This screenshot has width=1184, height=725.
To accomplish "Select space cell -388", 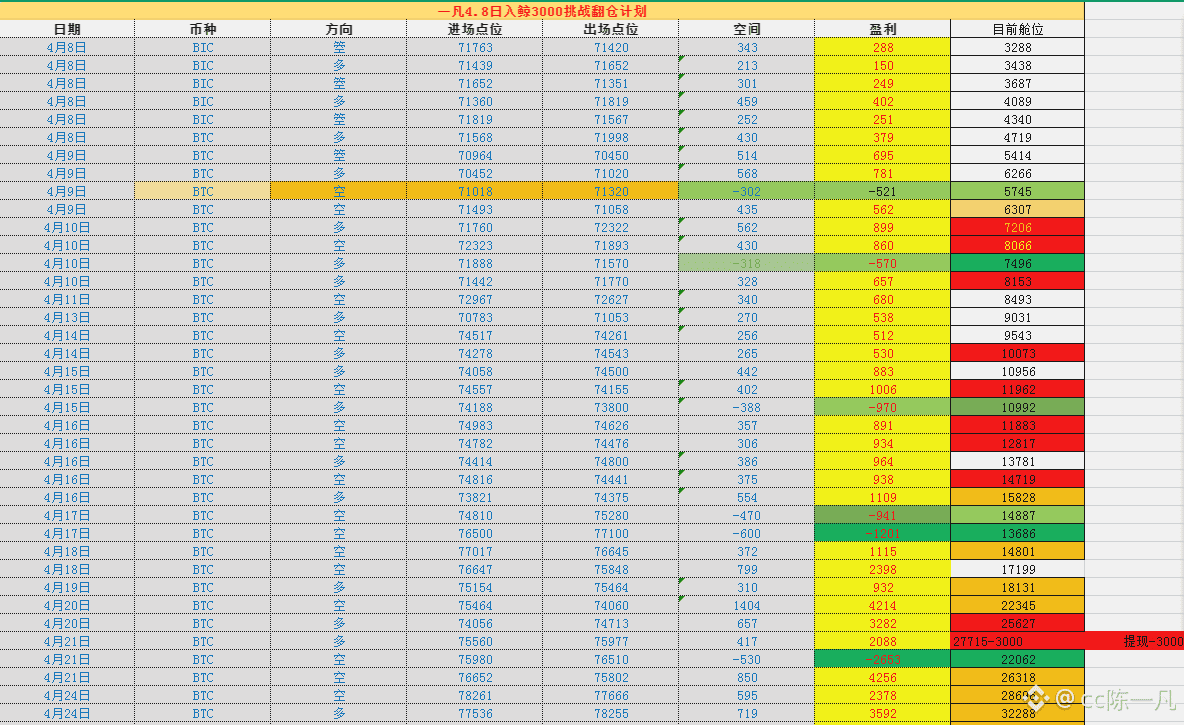I will pos(746,407).
